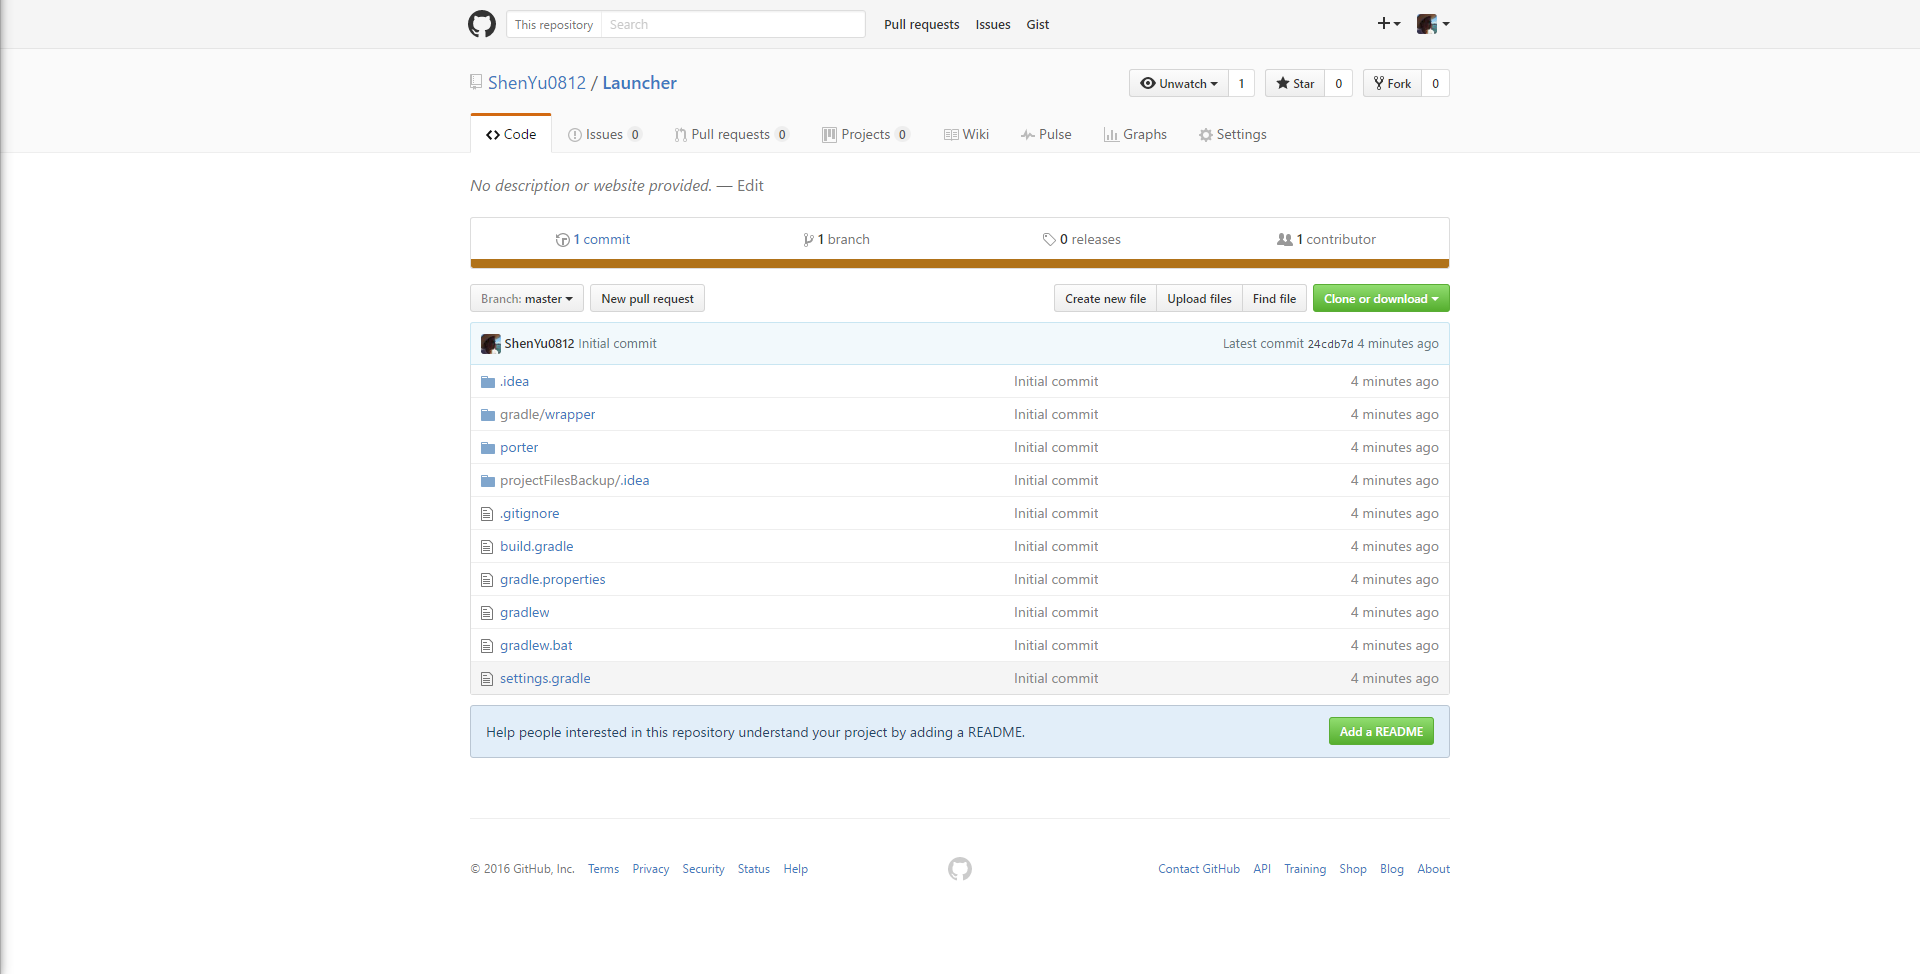Open the Terms footer link

click(603, 869)
